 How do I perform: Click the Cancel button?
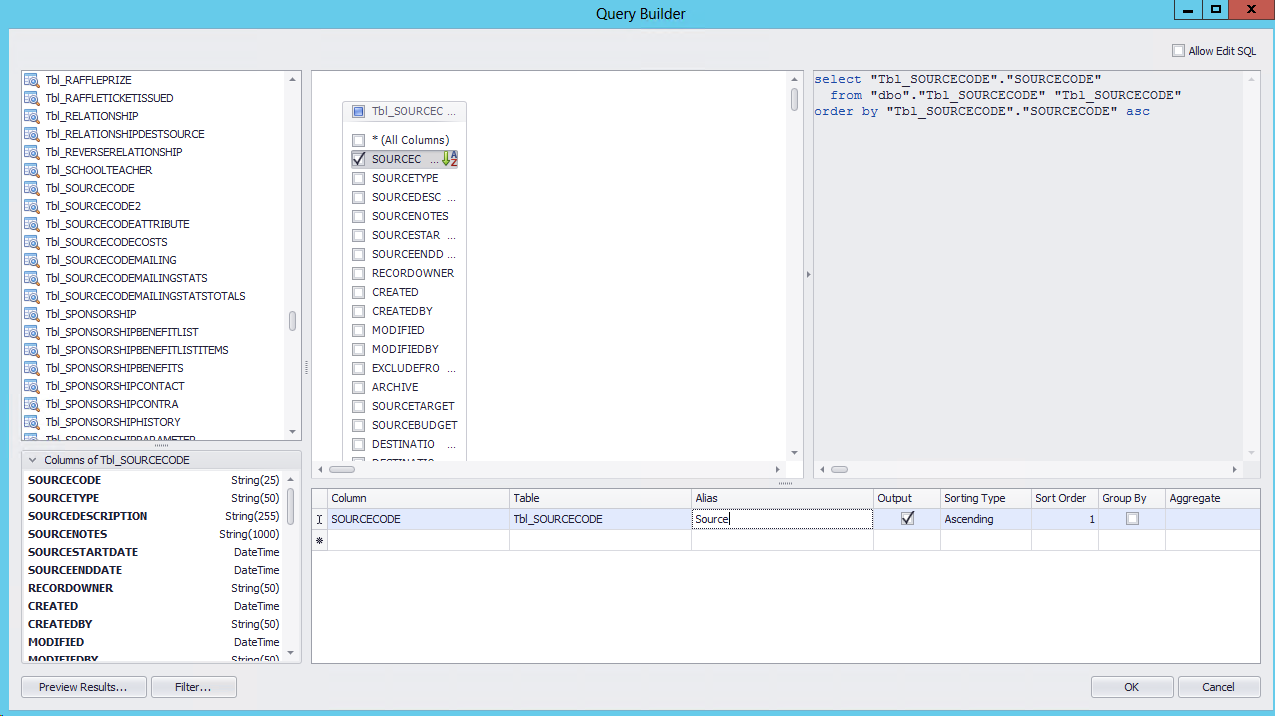pos(1218,687)
